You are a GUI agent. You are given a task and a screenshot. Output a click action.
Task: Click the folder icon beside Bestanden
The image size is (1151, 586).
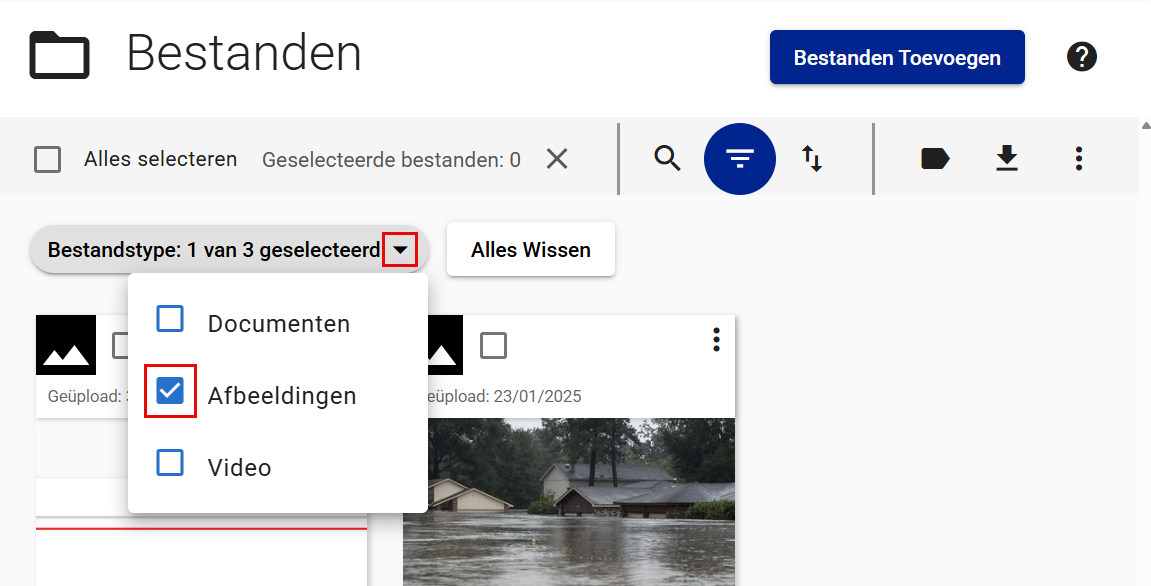click(x=60, y=55)
